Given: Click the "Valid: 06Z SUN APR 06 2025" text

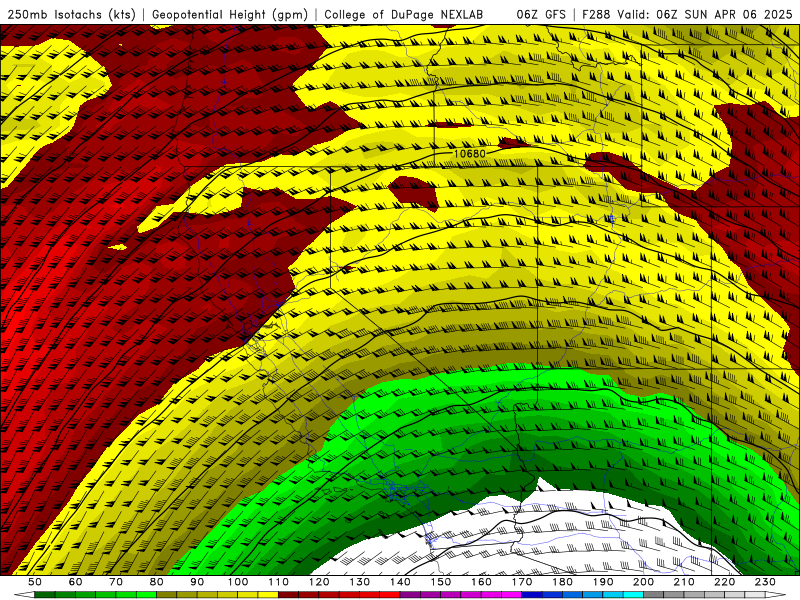Looking at the screenshot, I should click(705, 15).
